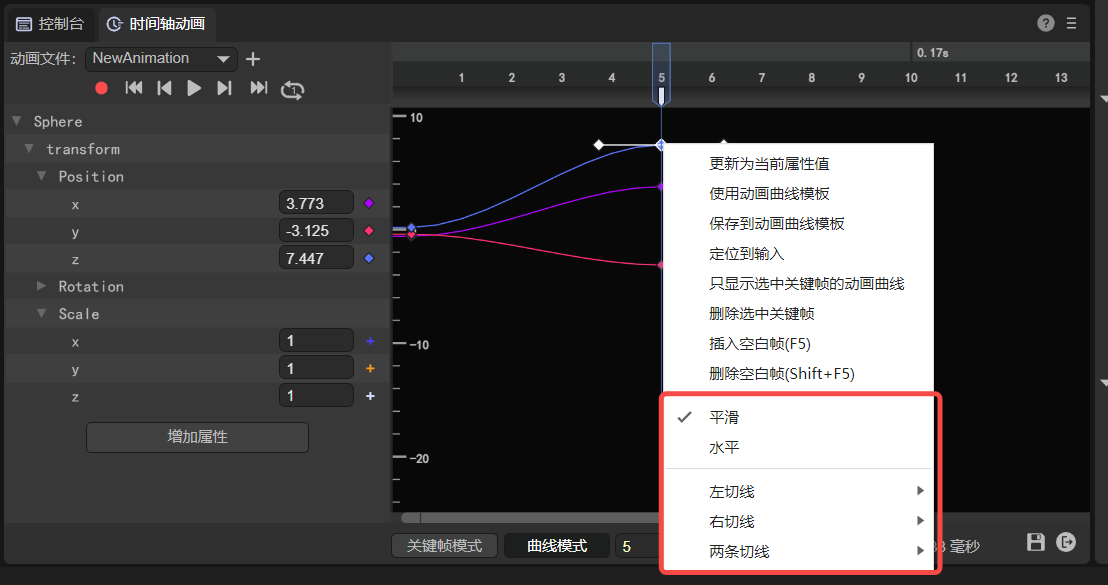1108x585 pixels.
Task: Exit animation editing mode icon
Action: pos(1067,542)
